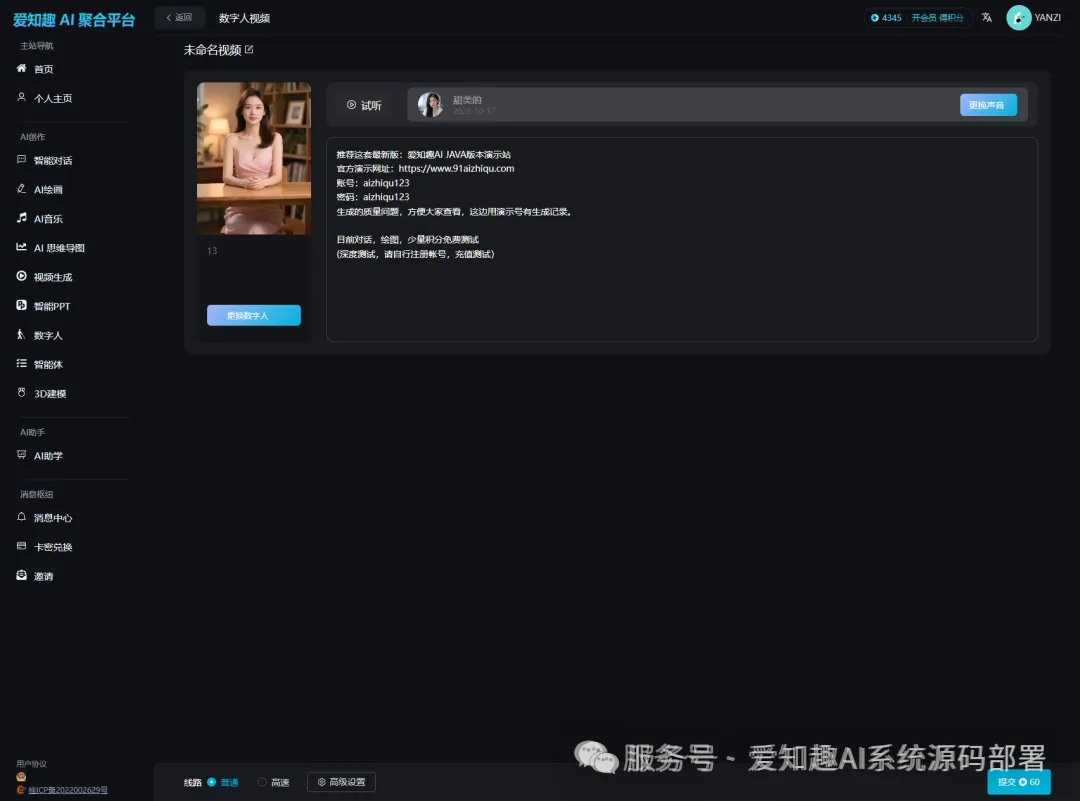
Task: Open the 首页 home icon in sidebar
Action: pos(21,68)
